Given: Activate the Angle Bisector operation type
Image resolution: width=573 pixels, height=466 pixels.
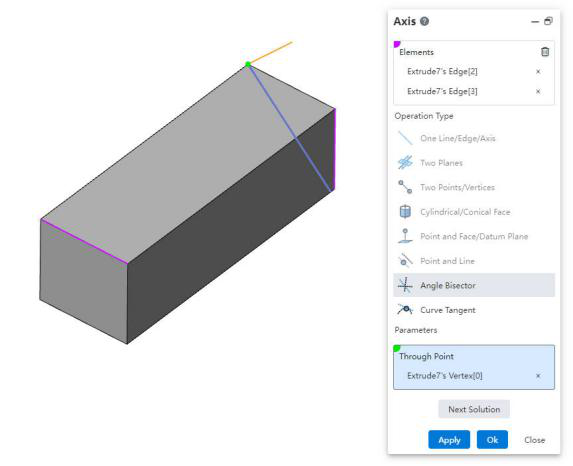Looking at the screenshot, I should point(474,285).
